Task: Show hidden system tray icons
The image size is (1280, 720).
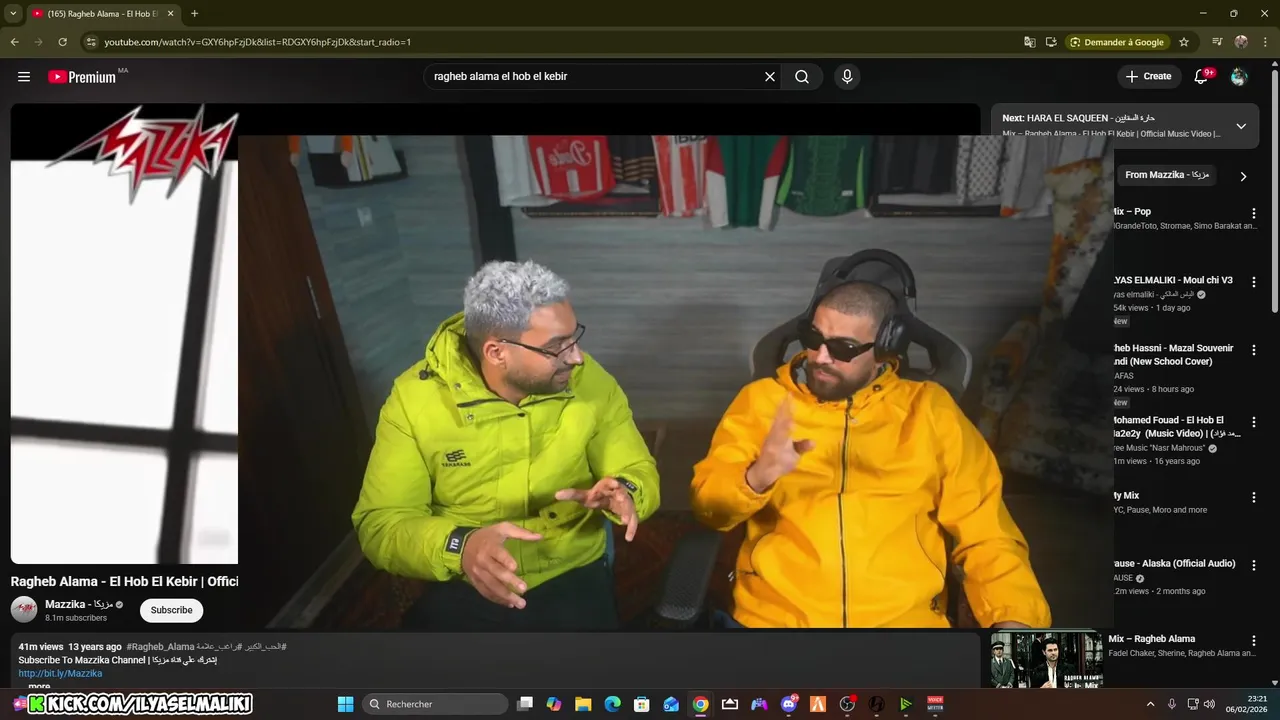Action: 1150,704
